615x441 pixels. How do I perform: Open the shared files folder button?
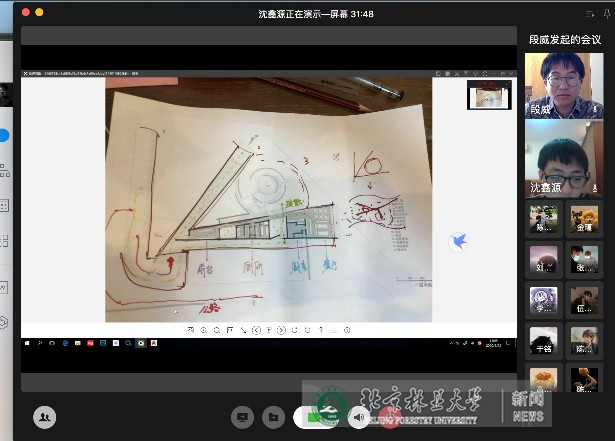[x=271, y=416]
